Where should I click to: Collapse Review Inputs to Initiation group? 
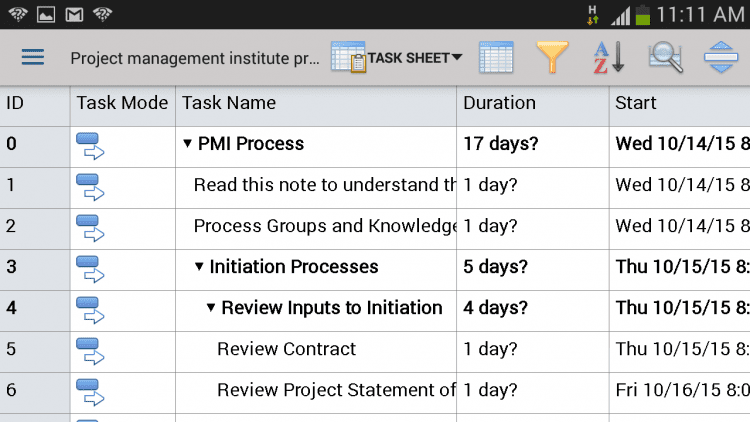[211, 308]
